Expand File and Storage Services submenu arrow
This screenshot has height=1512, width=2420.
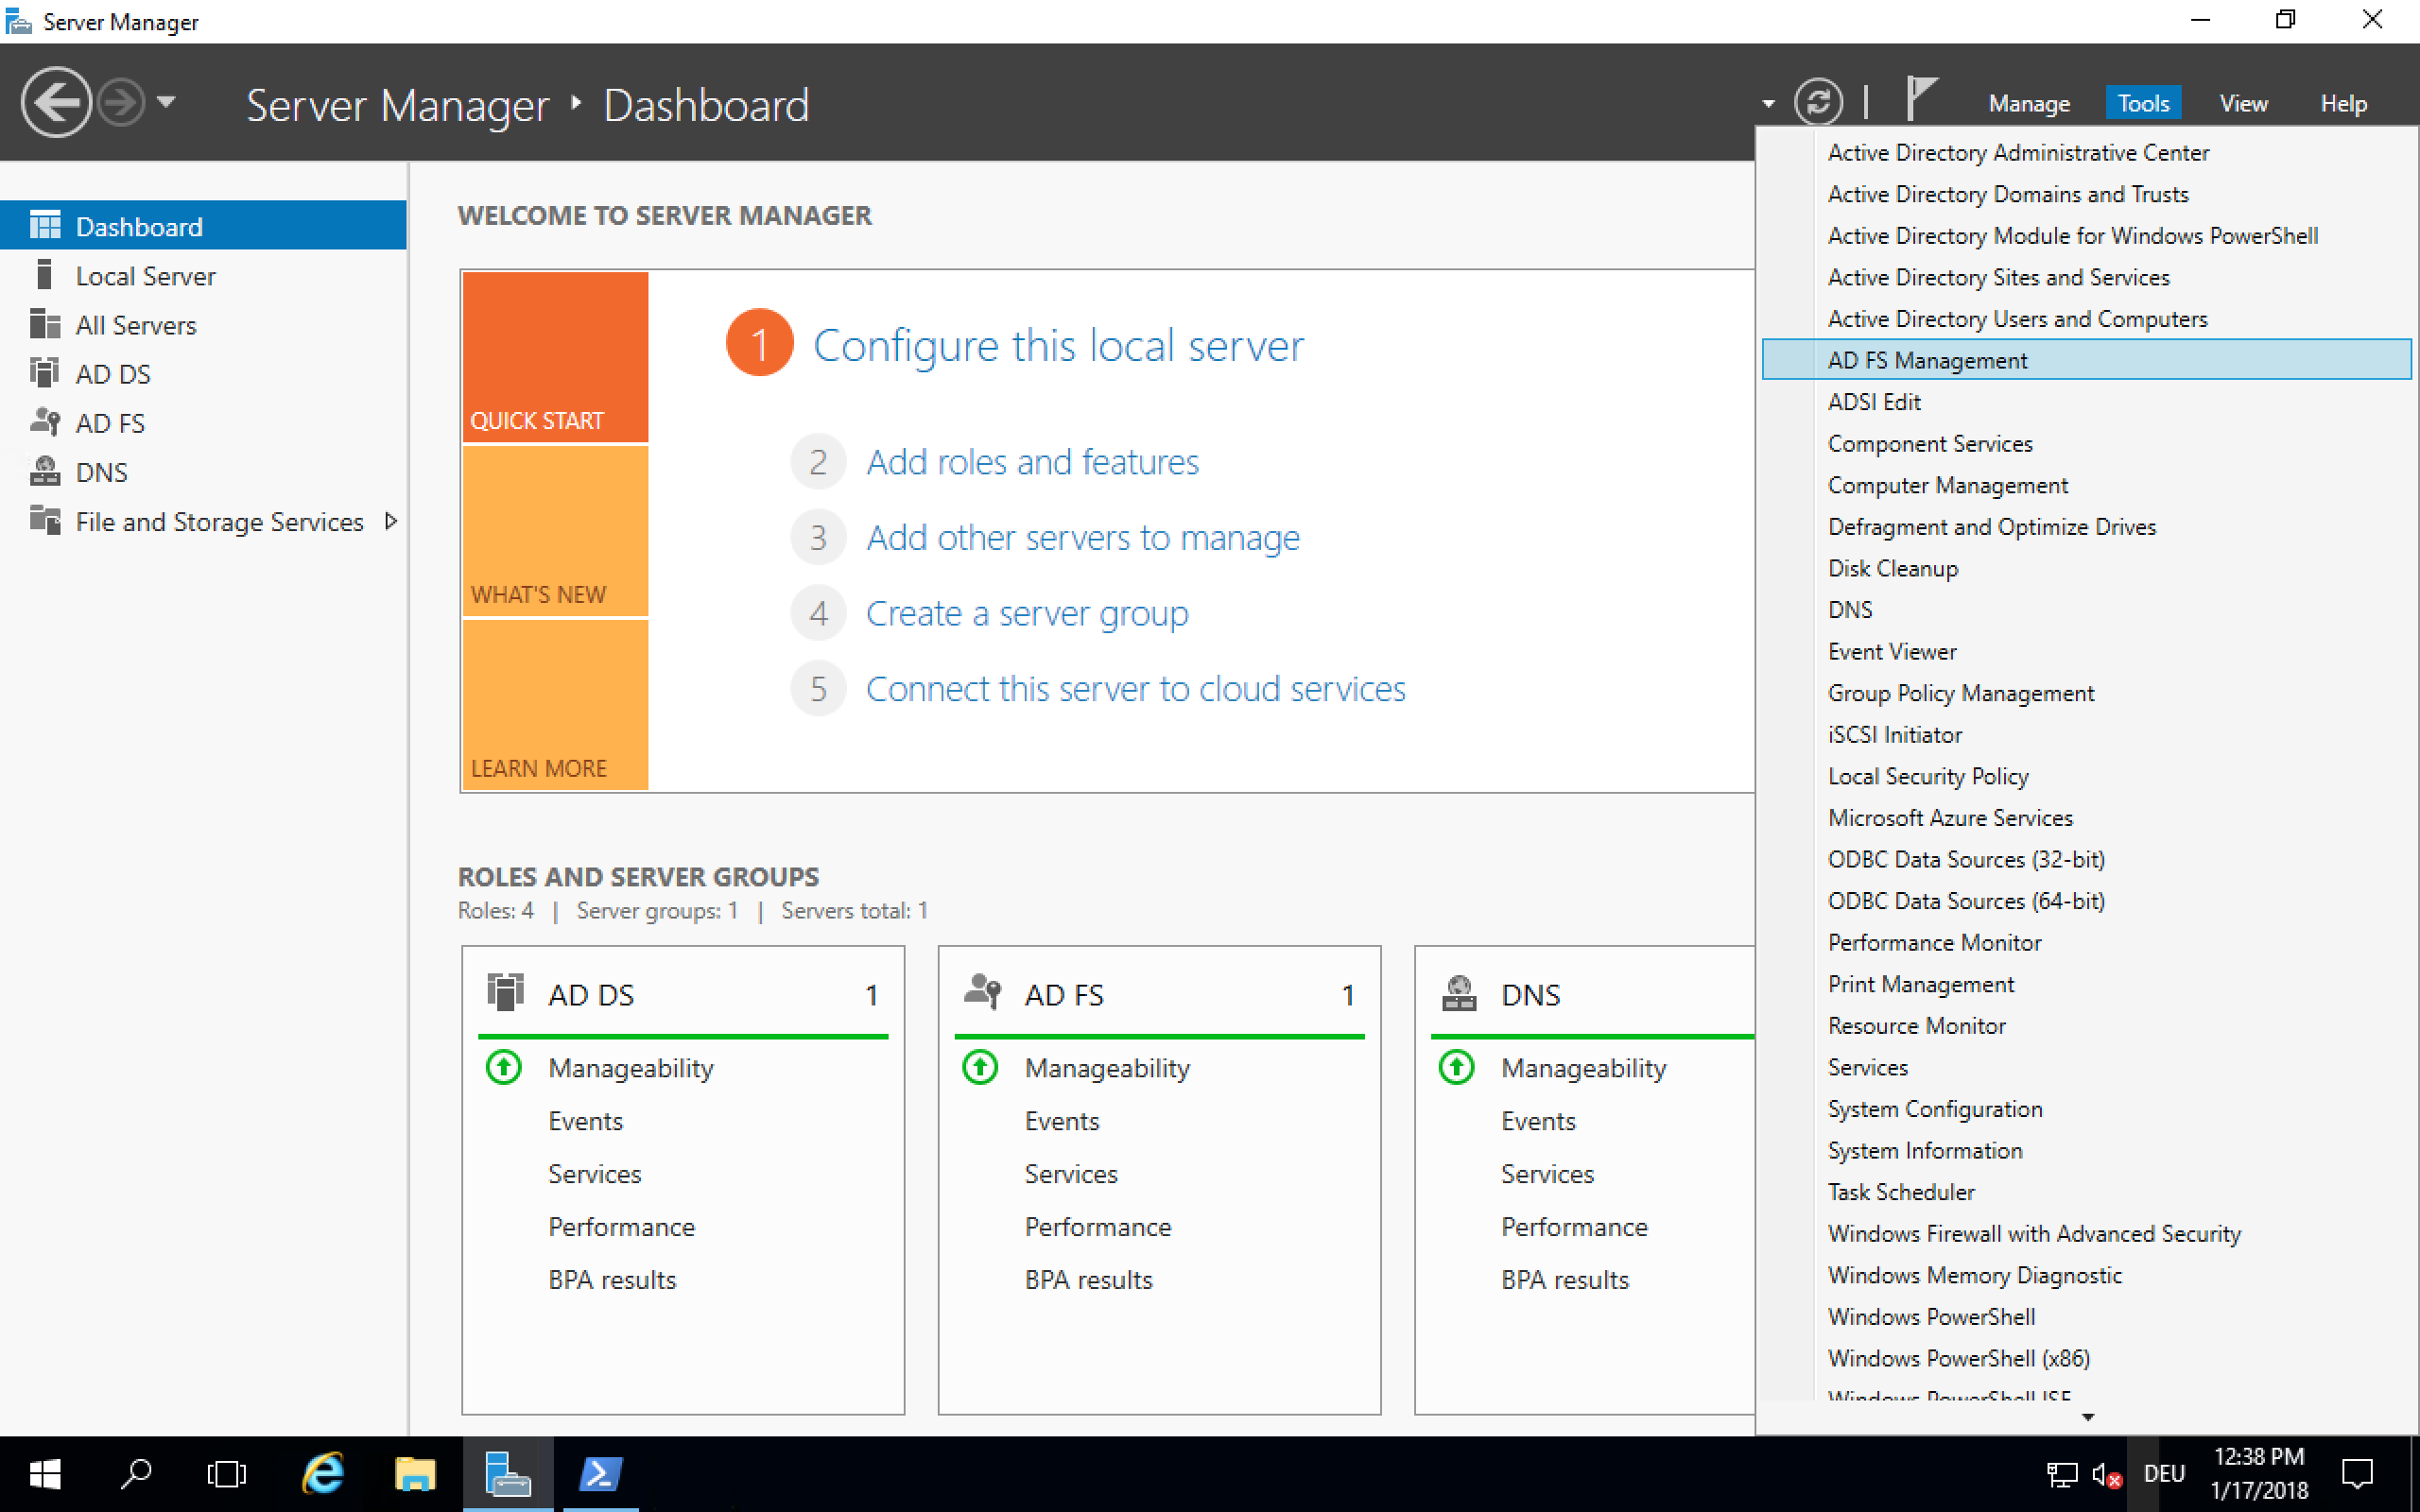click(x=391, y=521)
